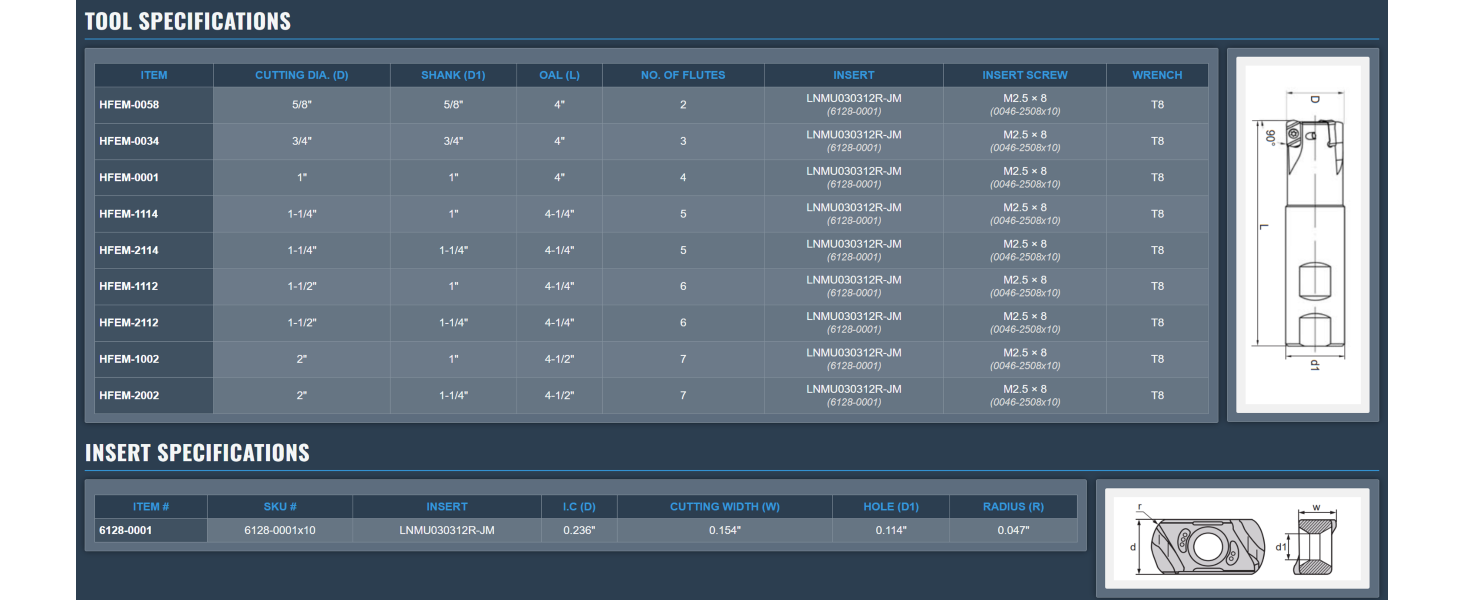Screen dimensions: 1464x600
Task: Click the CUTTING WIDTH (W) column header
Action: tap(724, 507)
